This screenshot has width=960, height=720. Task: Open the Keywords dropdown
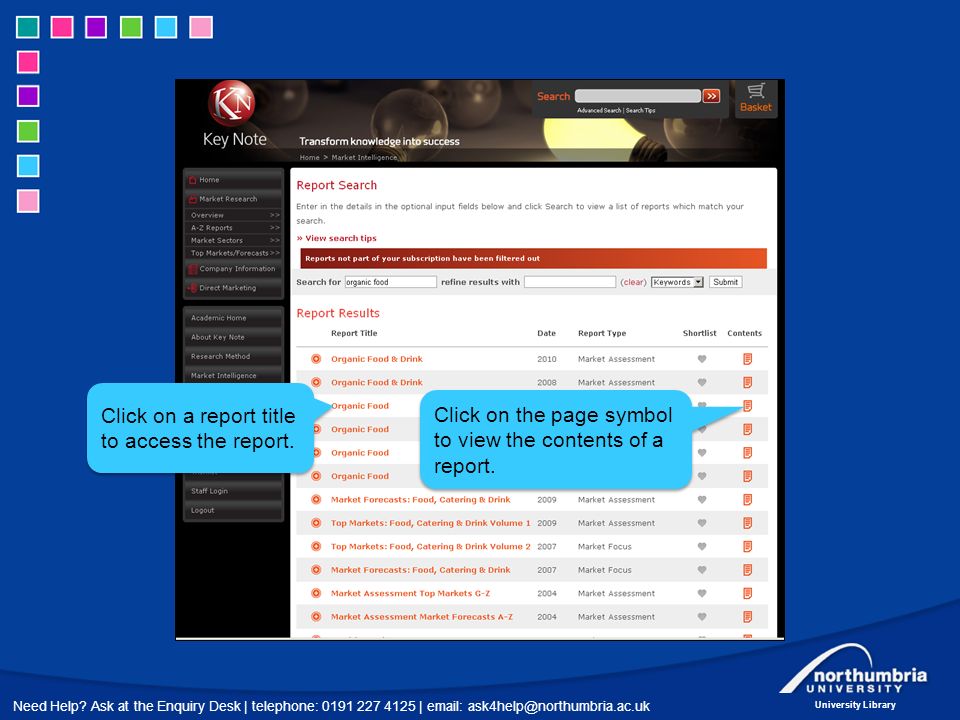(x=677, y=282)
